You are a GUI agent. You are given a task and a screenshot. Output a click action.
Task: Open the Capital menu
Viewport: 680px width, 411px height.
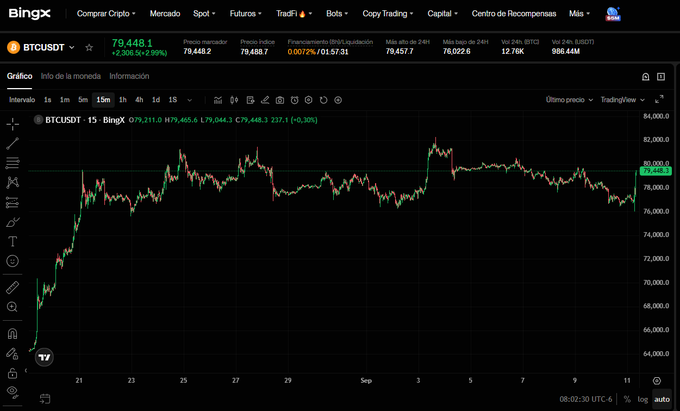[442, 13]
